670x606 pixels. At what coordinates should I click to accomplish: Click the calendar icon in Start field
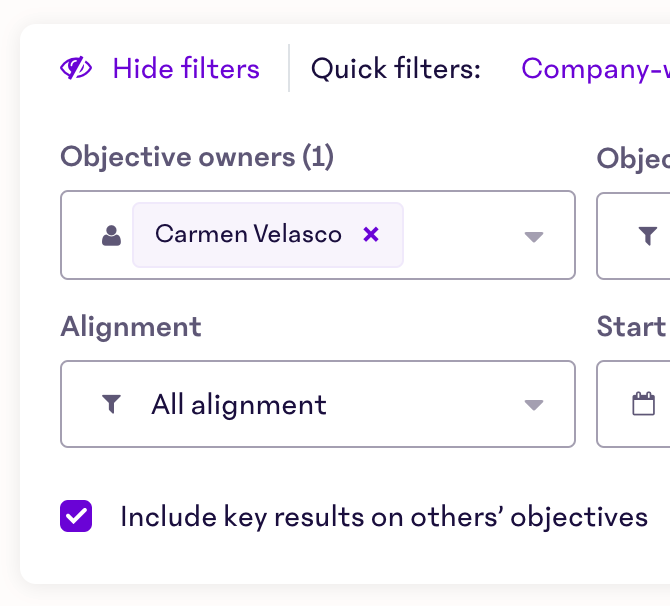(x=644, y=404)
